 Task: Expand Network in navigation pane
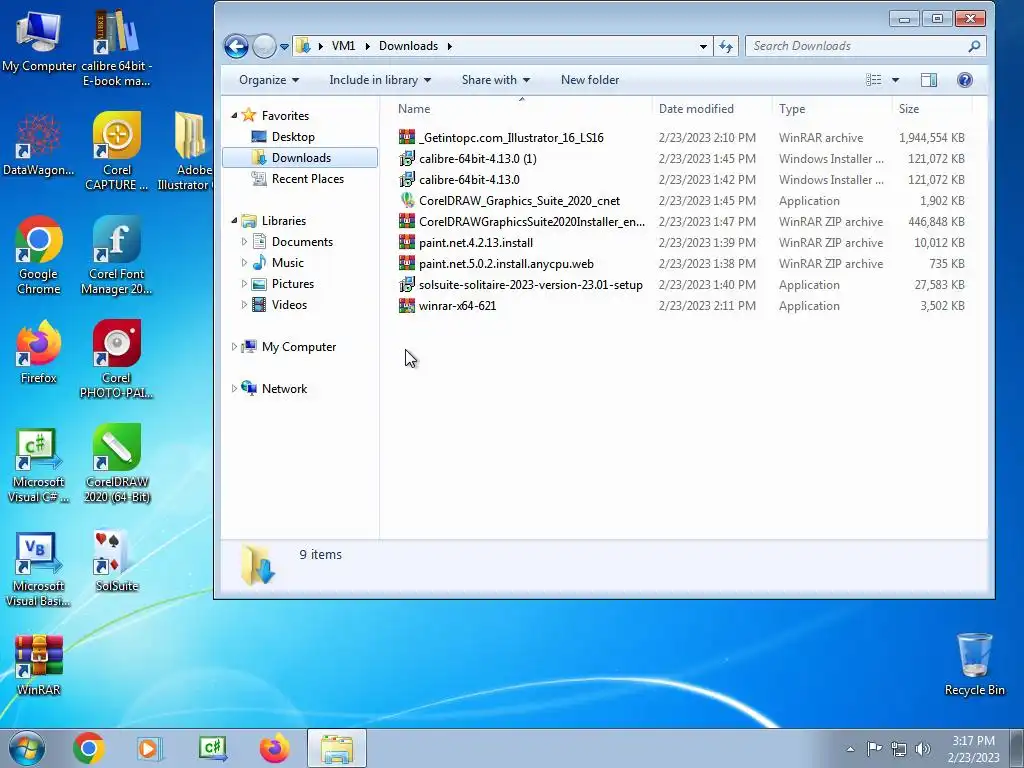[234, 389]
